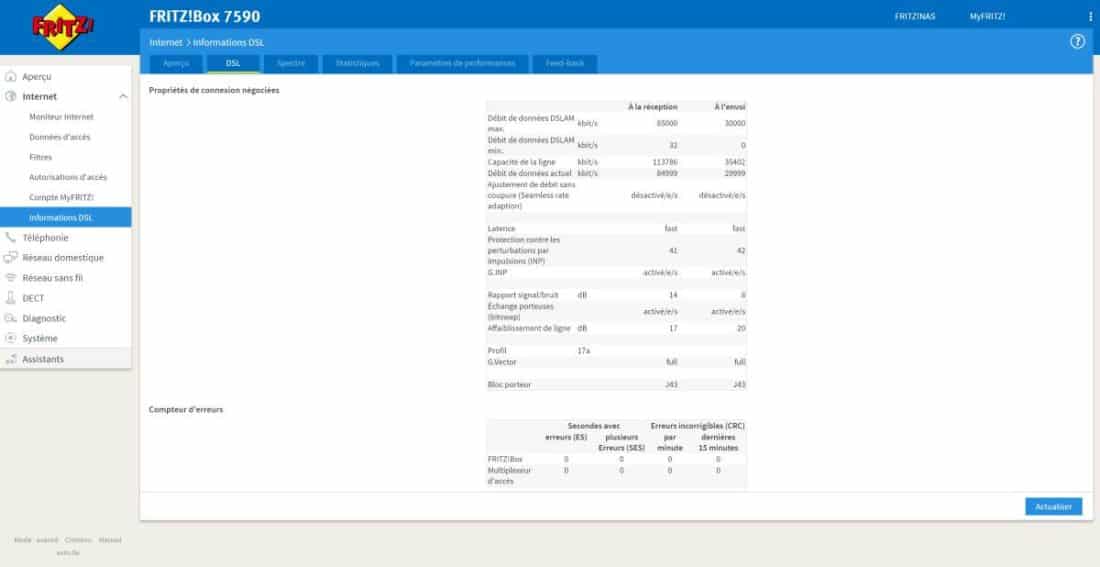Viewport: 1100px width, 567px height.
Task: Click the Contenu footer link
Action: pyautogui.click(x=78, y=540)
